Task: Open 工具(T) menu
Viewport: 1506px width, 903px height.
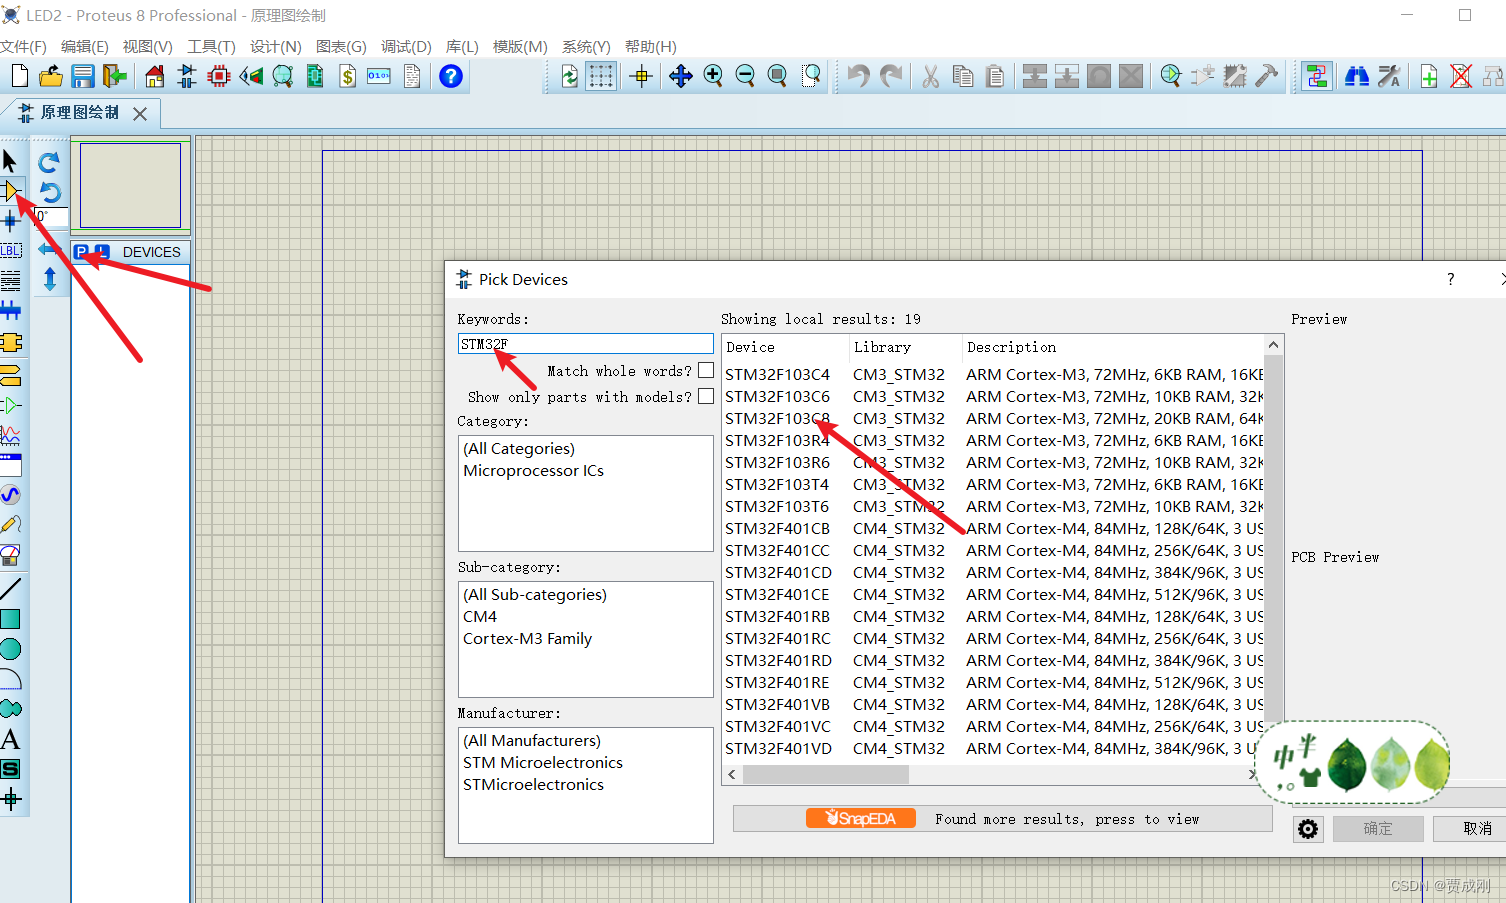Action: (x=211, y=46)
